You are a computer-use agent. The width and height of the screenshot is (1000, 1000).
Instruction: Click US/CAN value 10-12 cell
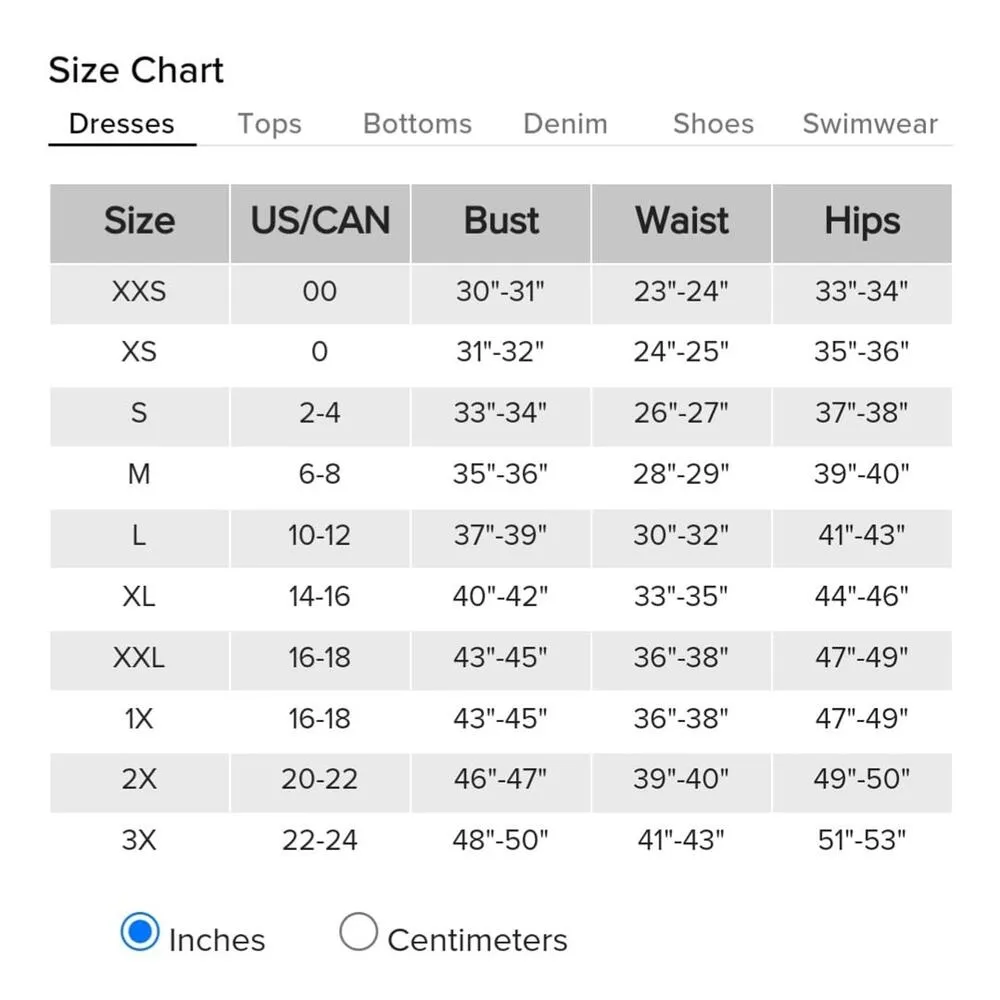click(x=320, y=535)
